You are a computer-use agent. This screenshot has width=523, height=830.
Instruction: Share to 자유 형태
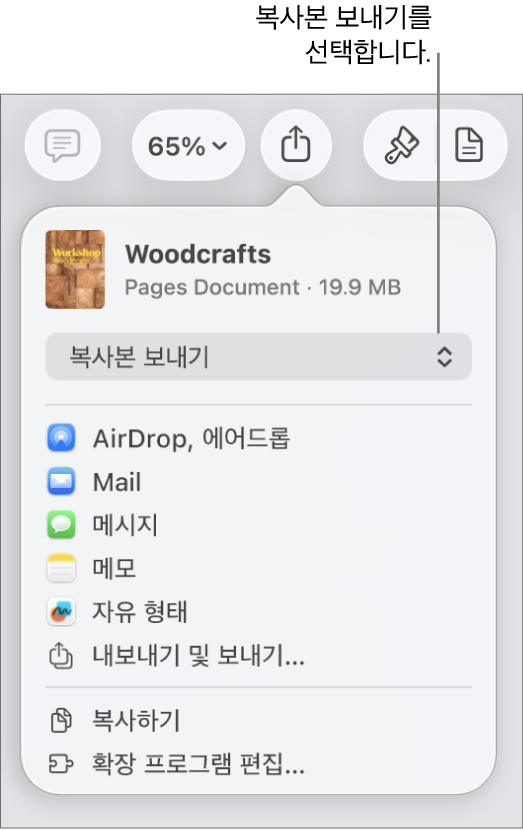click(x=140, y=612)
